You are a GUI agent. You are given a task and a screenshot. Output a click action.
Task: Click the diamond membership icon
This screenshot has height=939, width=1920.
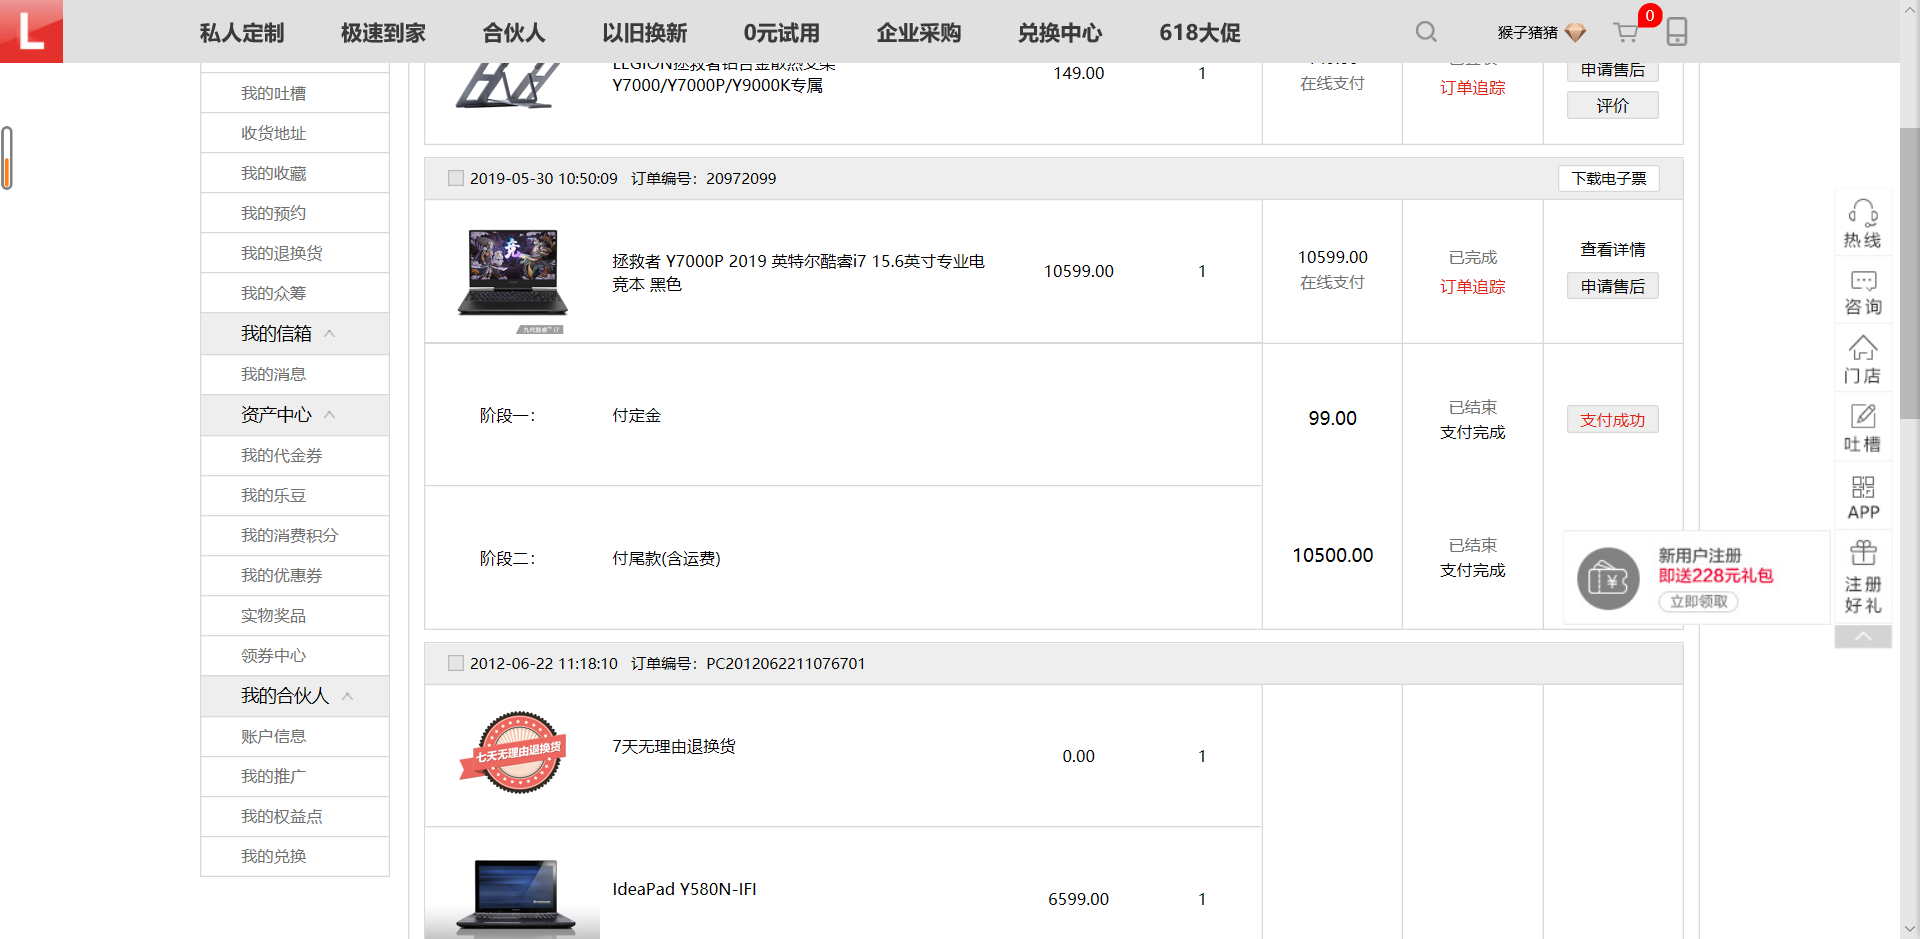(x=1576, y=33)
